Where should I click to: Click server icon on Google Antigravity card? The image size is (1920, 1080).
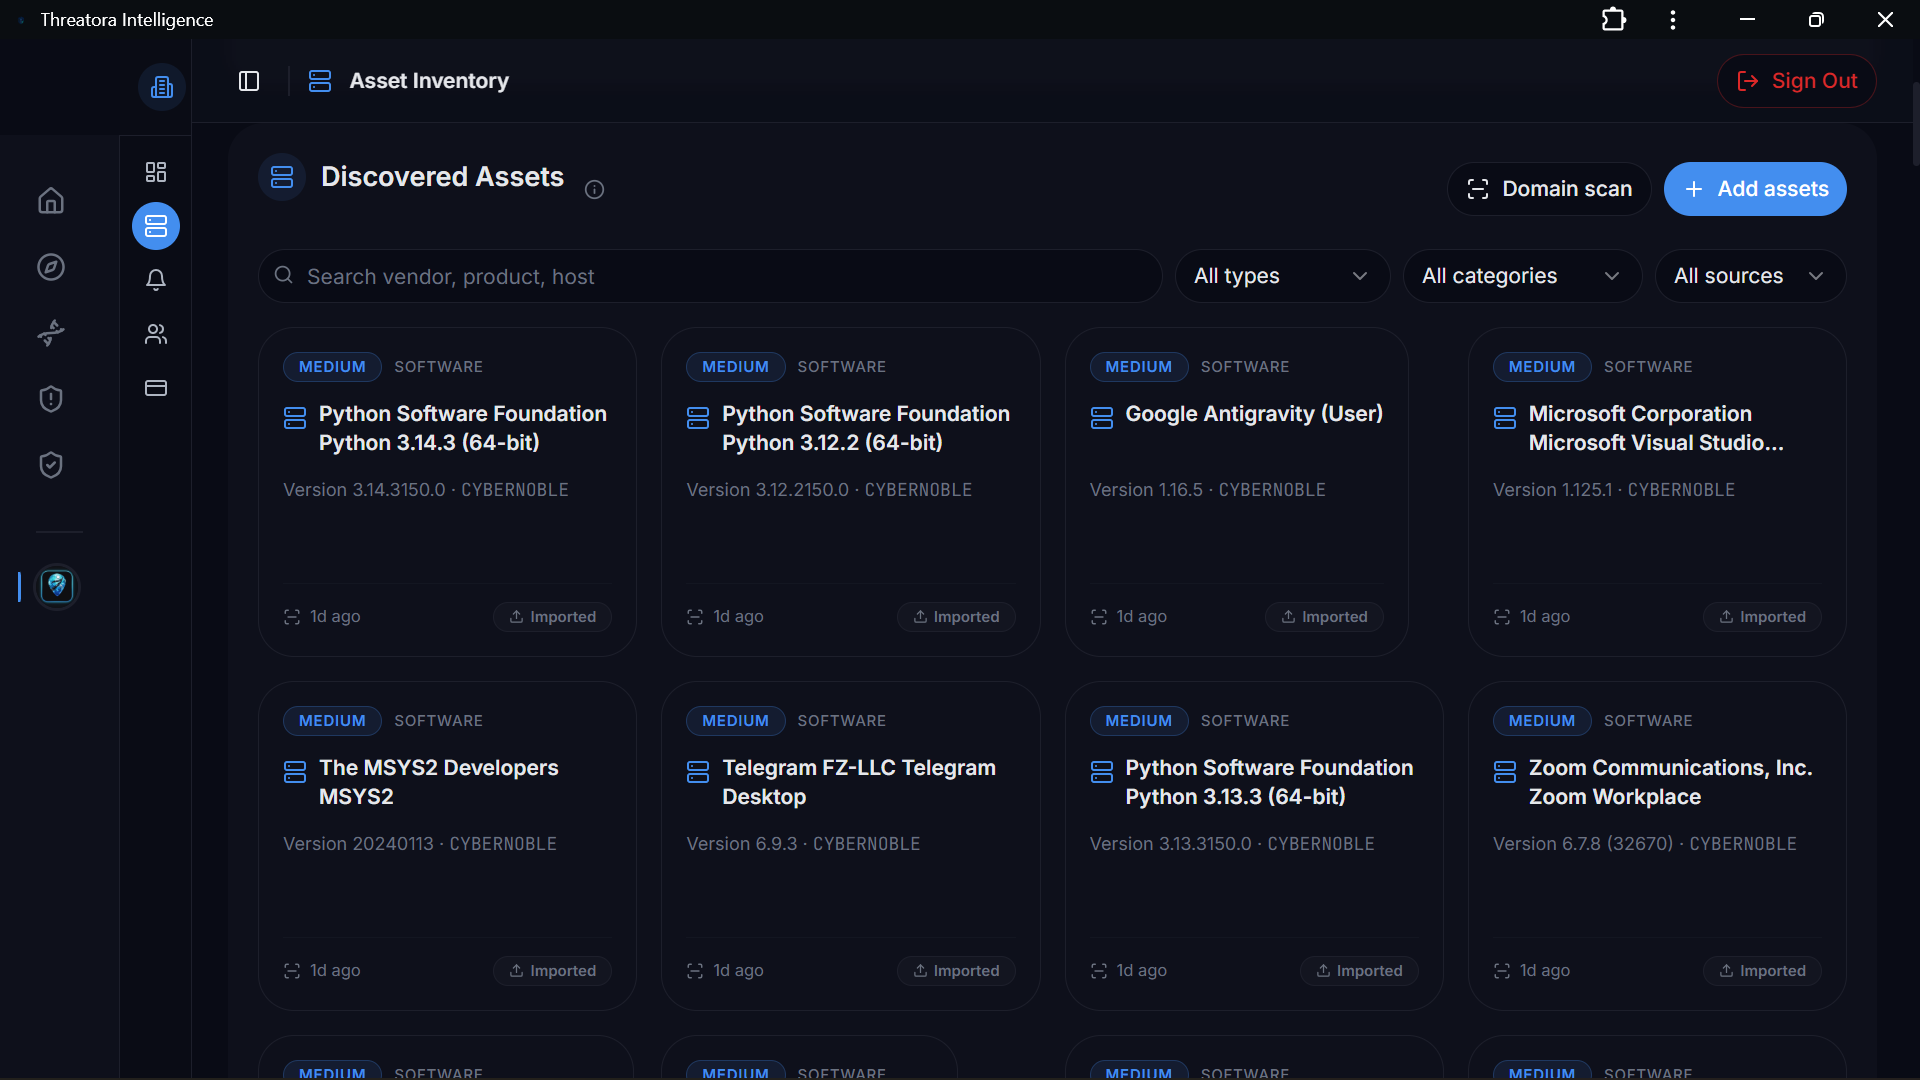pos(1102,418)
